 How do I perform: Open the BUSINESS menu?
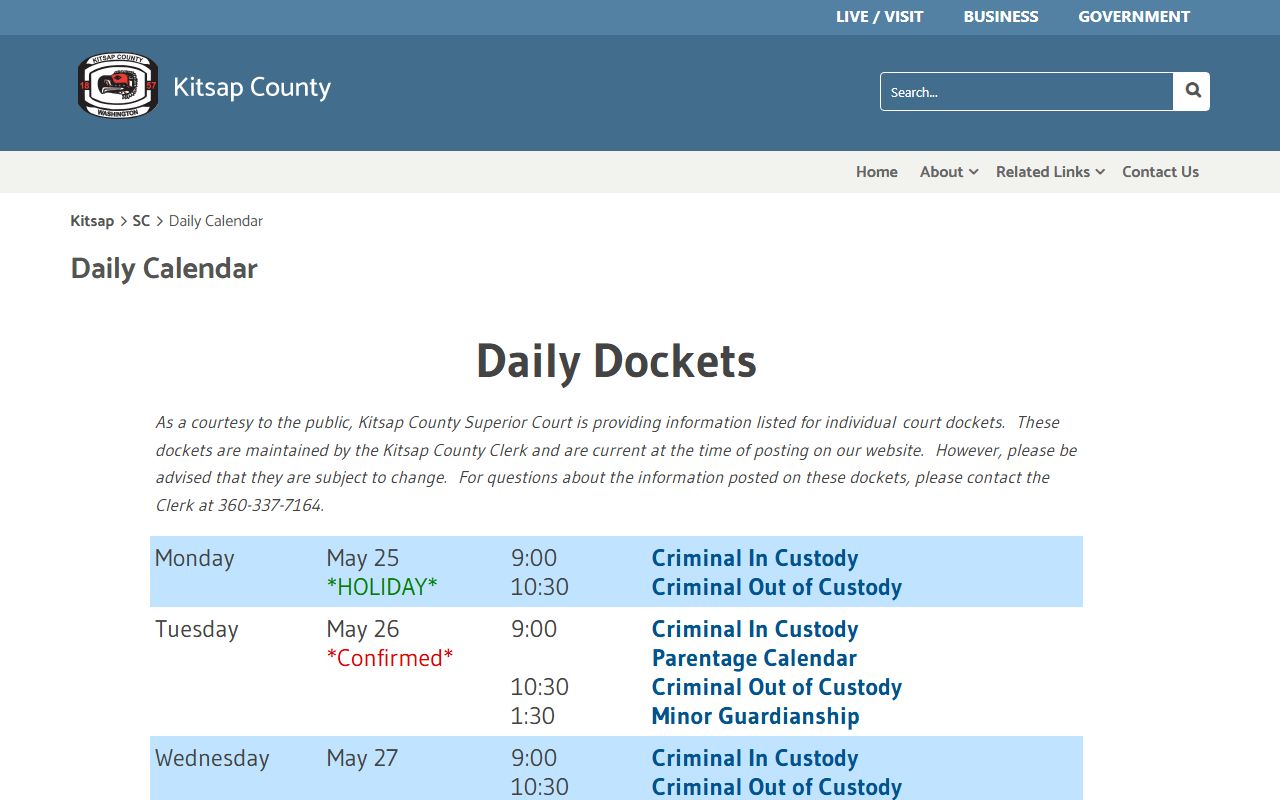(x=1001, y=17)
